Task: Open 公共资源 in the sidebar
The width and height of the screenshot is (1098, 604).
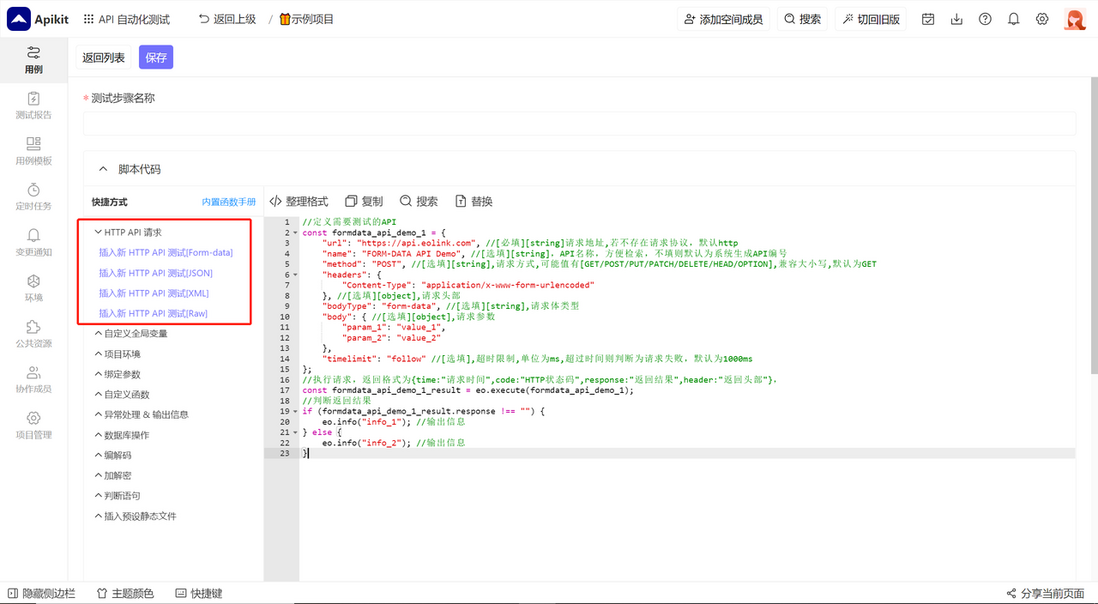Action: (34, 335)
